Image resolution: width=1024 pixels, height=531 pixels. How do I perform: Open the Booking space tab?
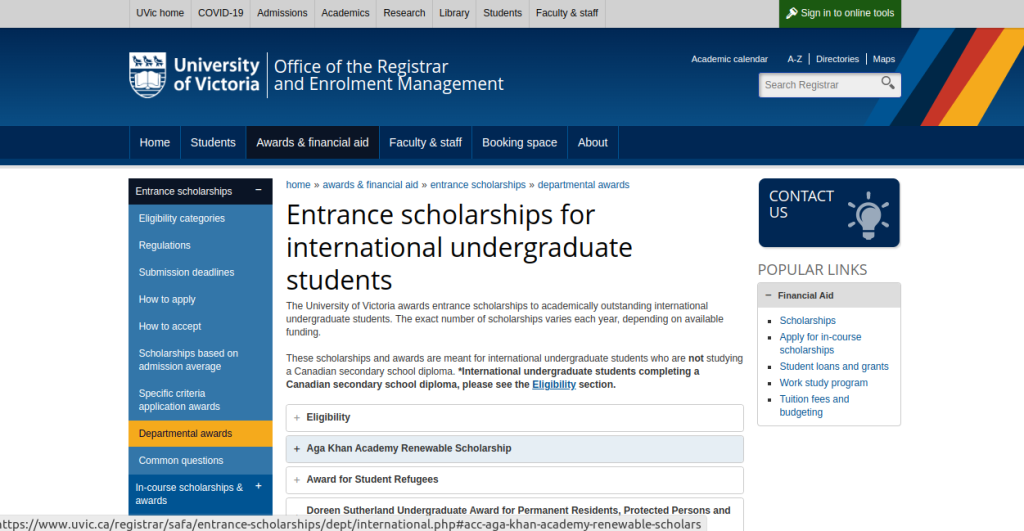tap(519, 142)
